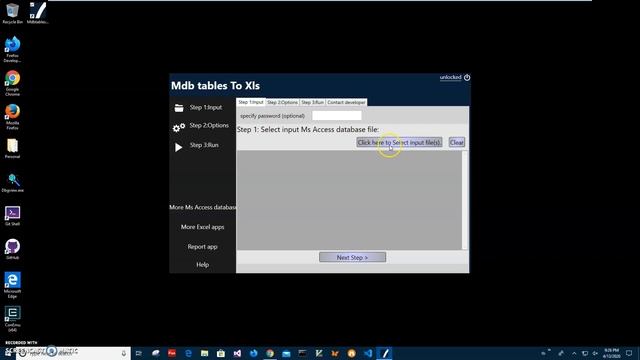
Task: Open Visual Studio from the taskbar
Action: [x=237, y=353]
